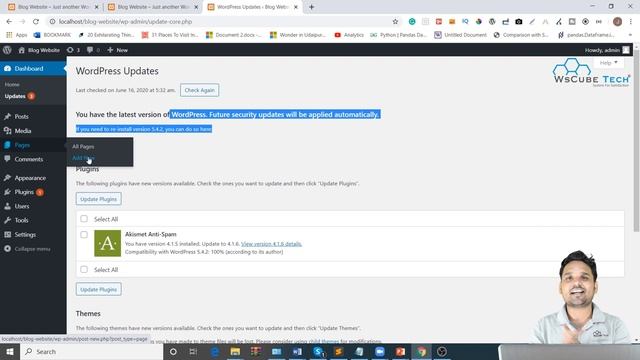This screenshot has height=360, width=640.
Task: Open the Apps bookmarks shortcut
Action: (x=16, y=35)
